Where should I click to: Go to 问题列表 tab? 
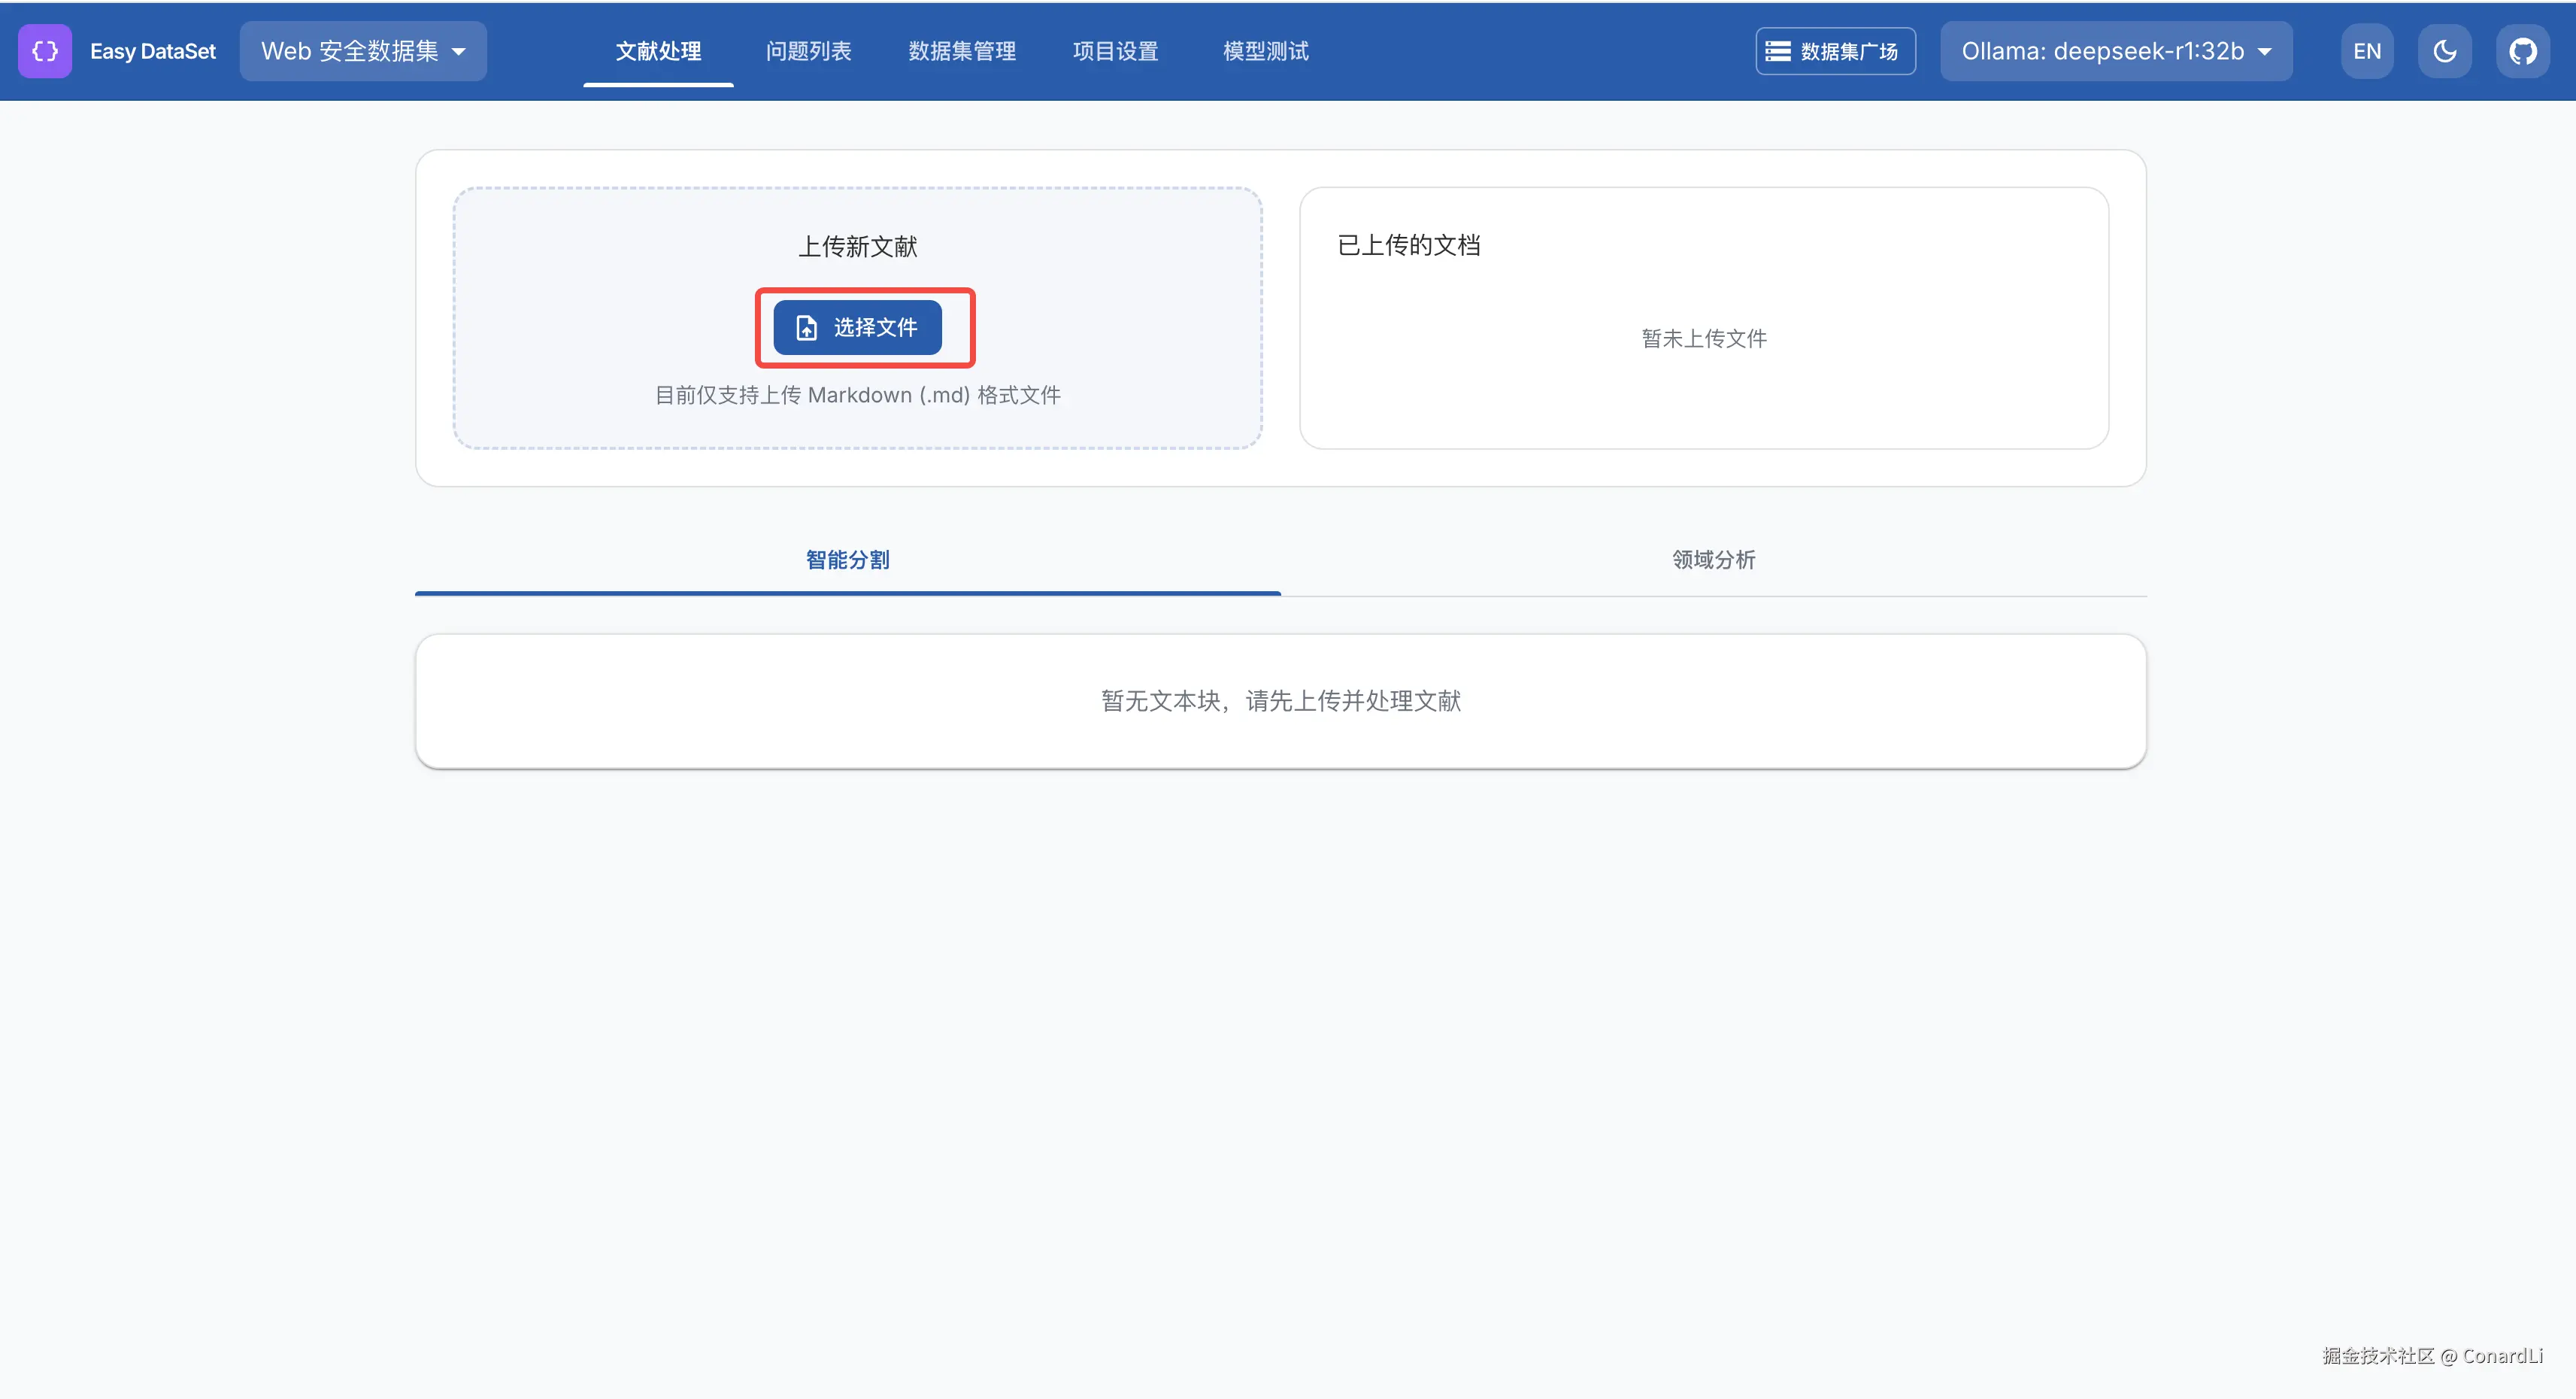808,51
